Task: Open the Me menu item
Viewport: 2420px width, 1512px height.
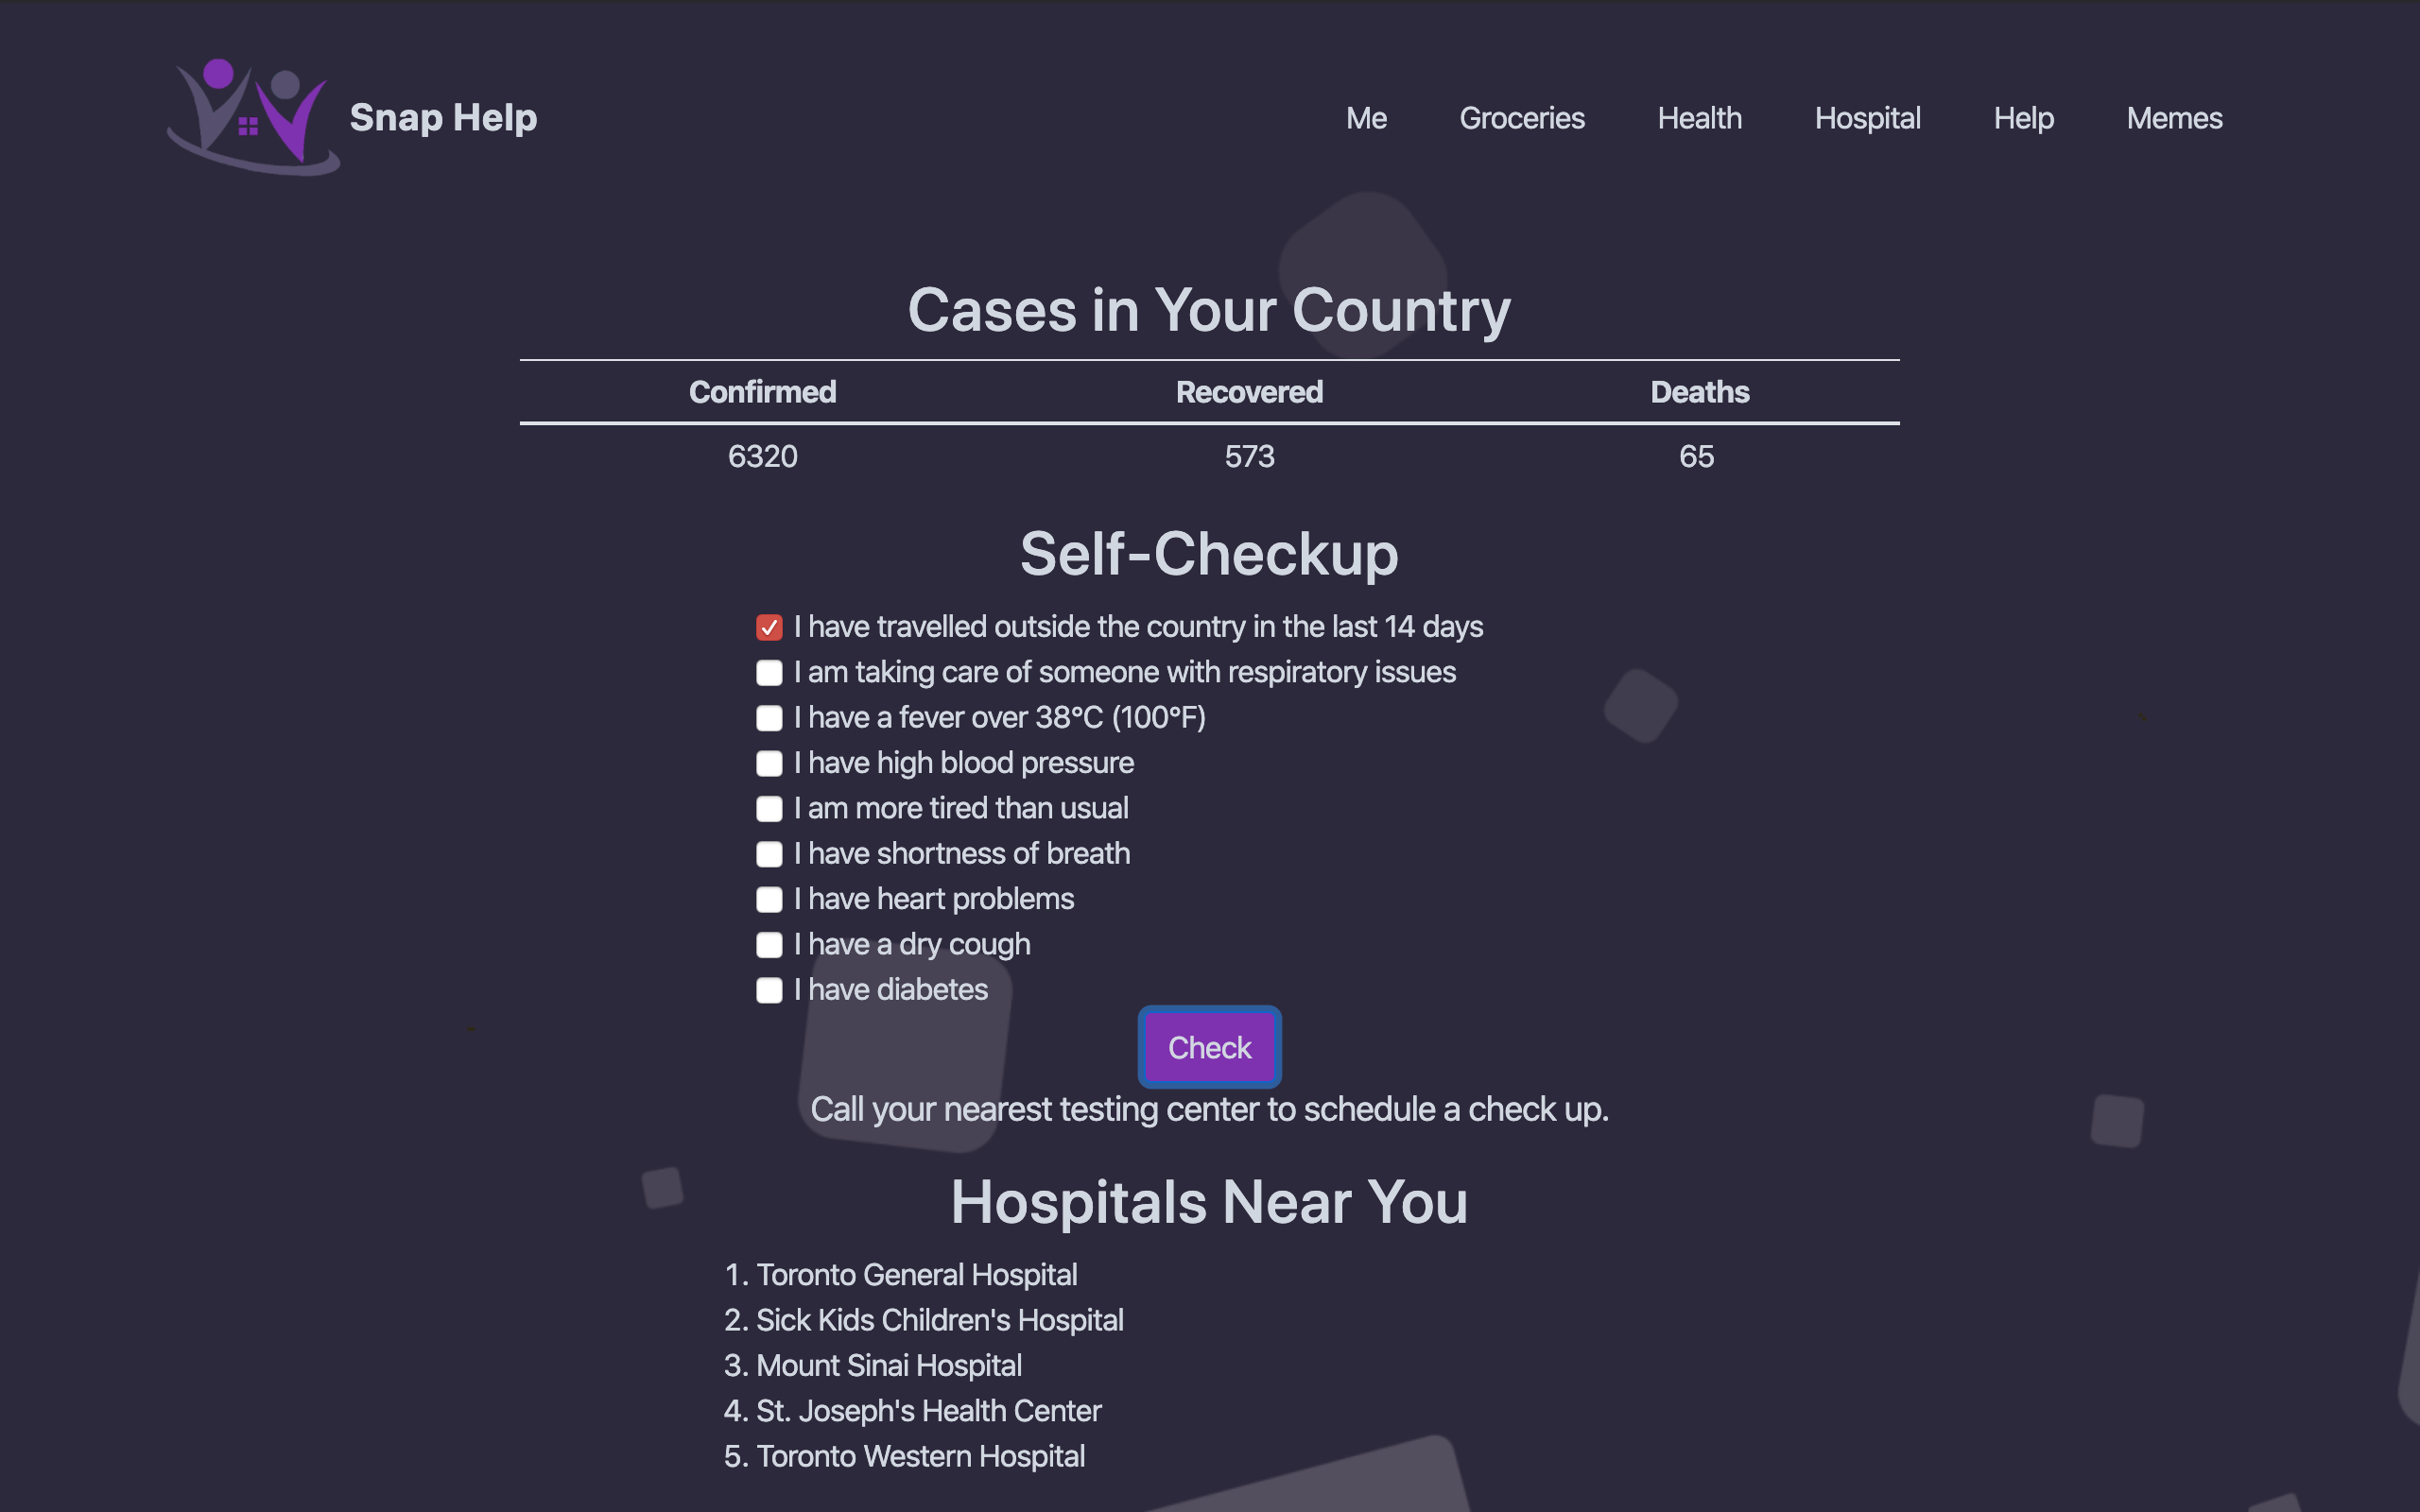Action: point(1366,118)
